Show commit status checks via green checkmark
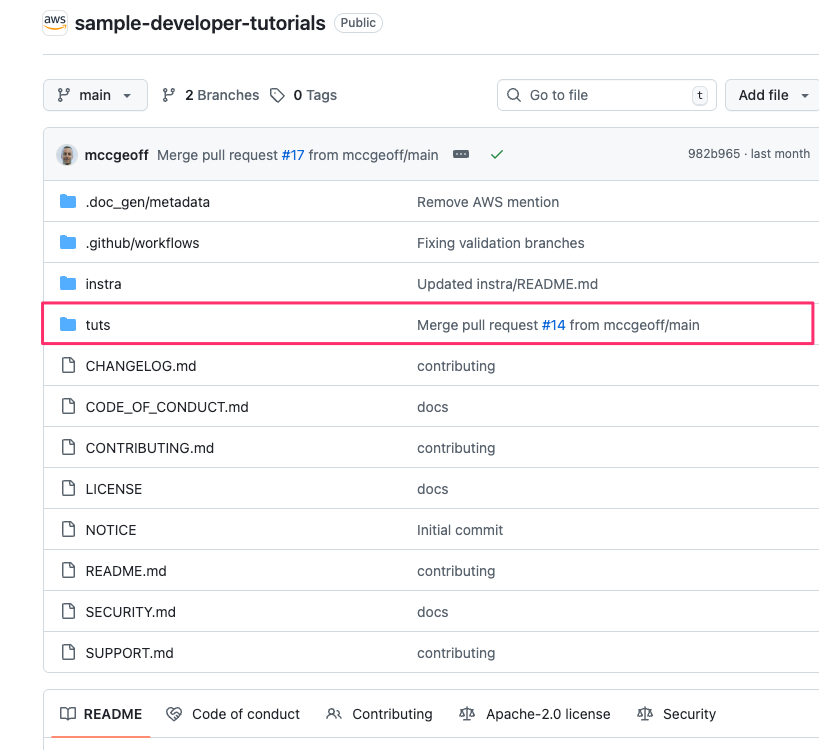Viewport: 819px width, 750px height. click(497, 154)
